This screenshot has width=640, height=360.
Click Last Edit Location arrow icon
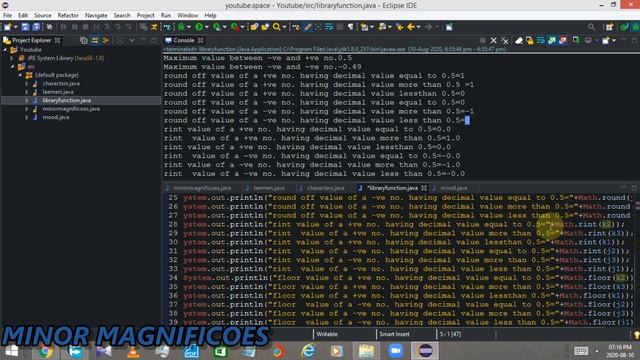pos(400,27)
